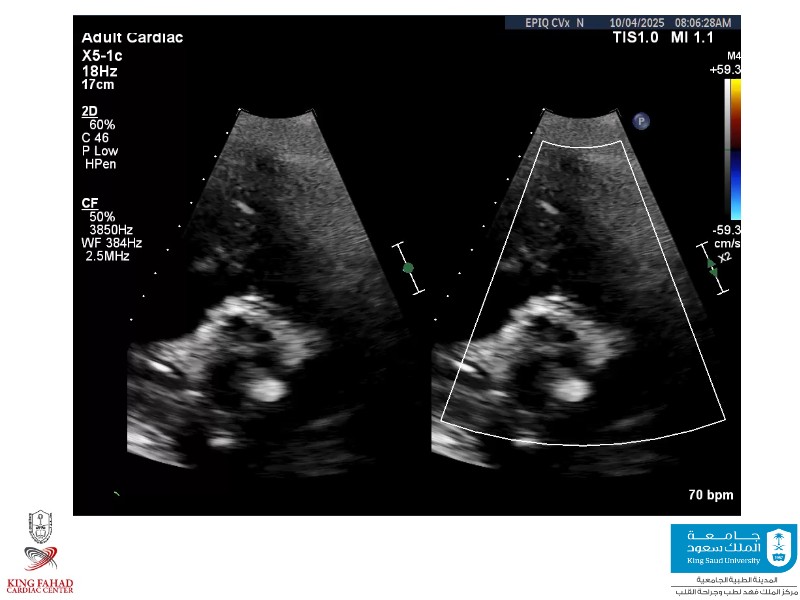Click the blue P probe orientation marker

tap(641, 121)
